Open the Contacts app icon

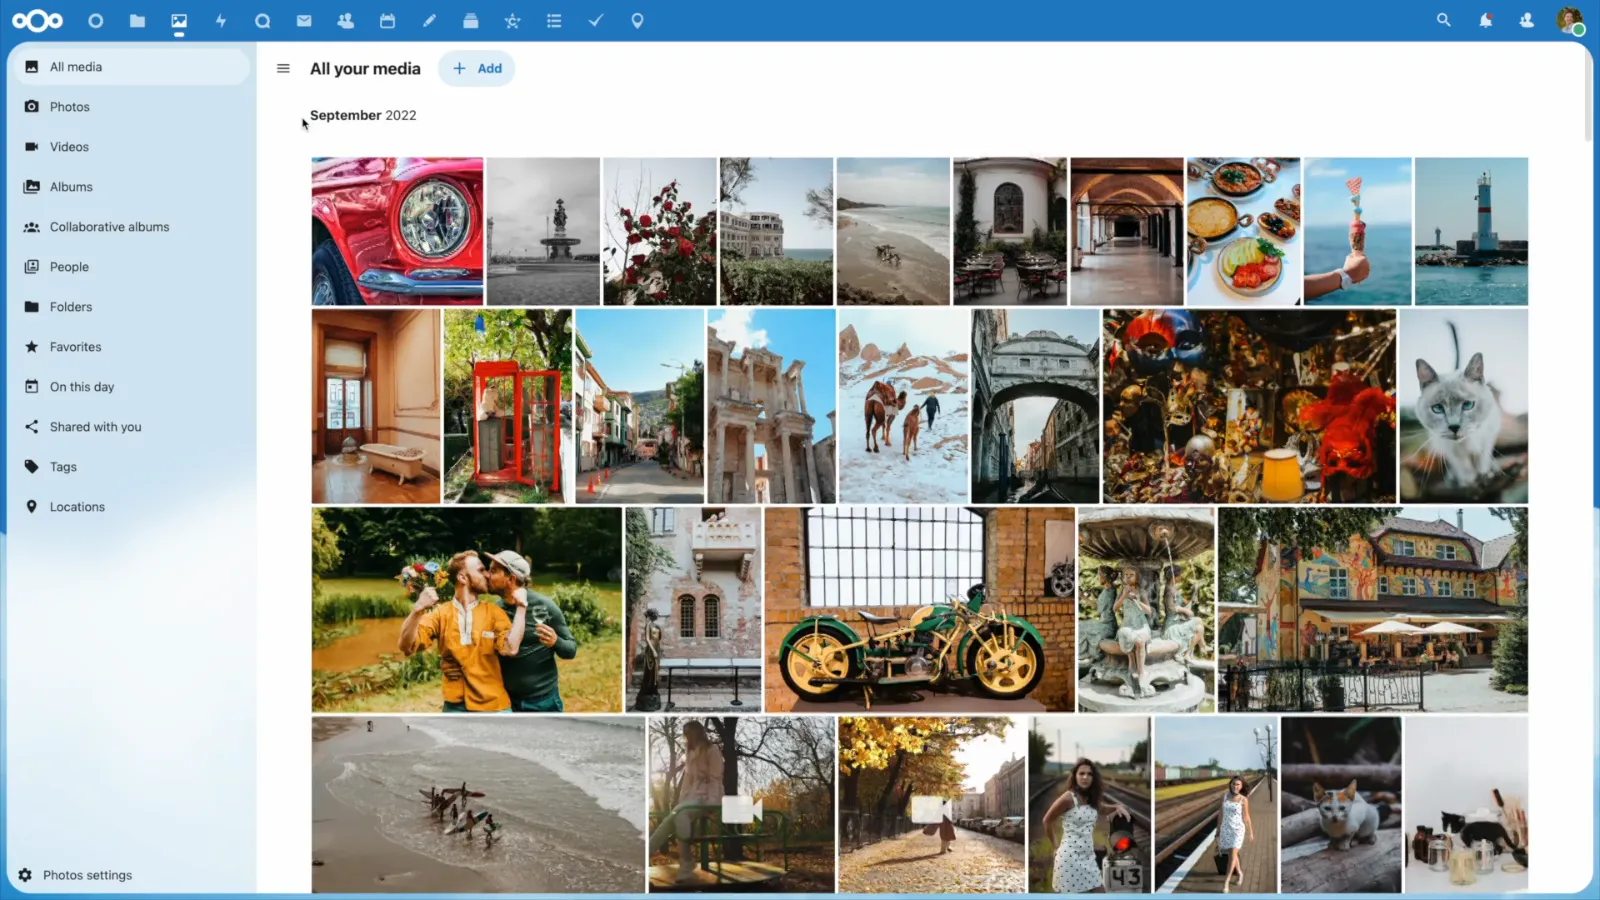pos(345,20)
